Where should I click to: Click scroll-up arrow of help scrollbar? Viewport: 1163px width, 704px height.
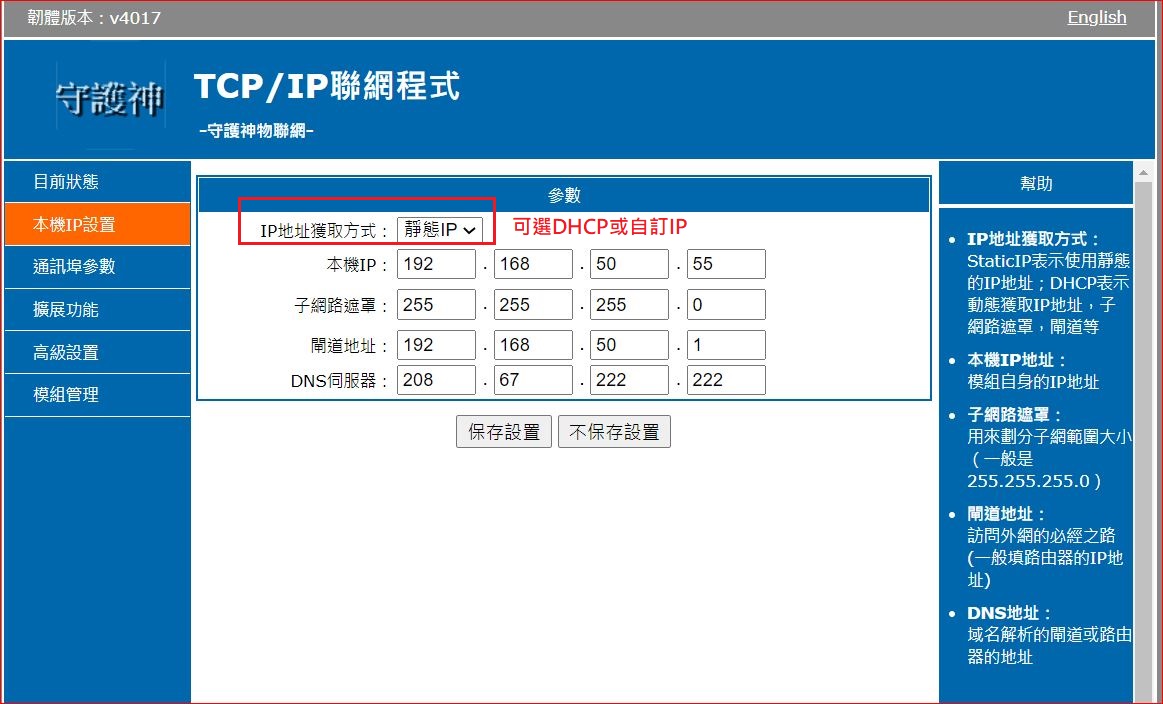[1142, 171]
